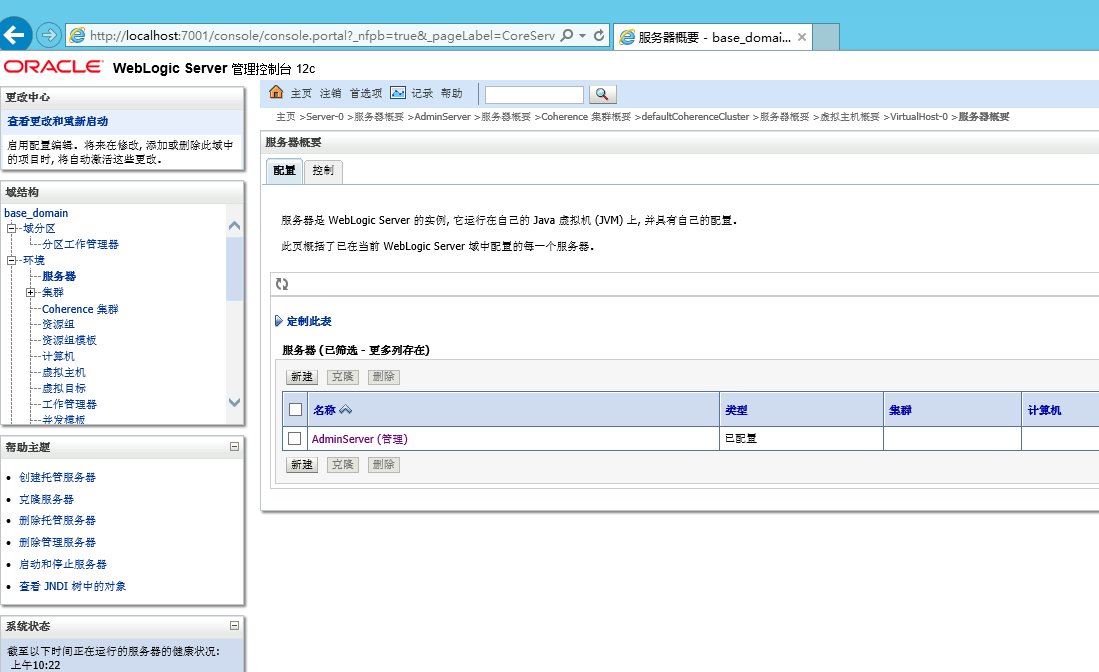Click 记录 in the toolbar

click(x=422, y=93)
